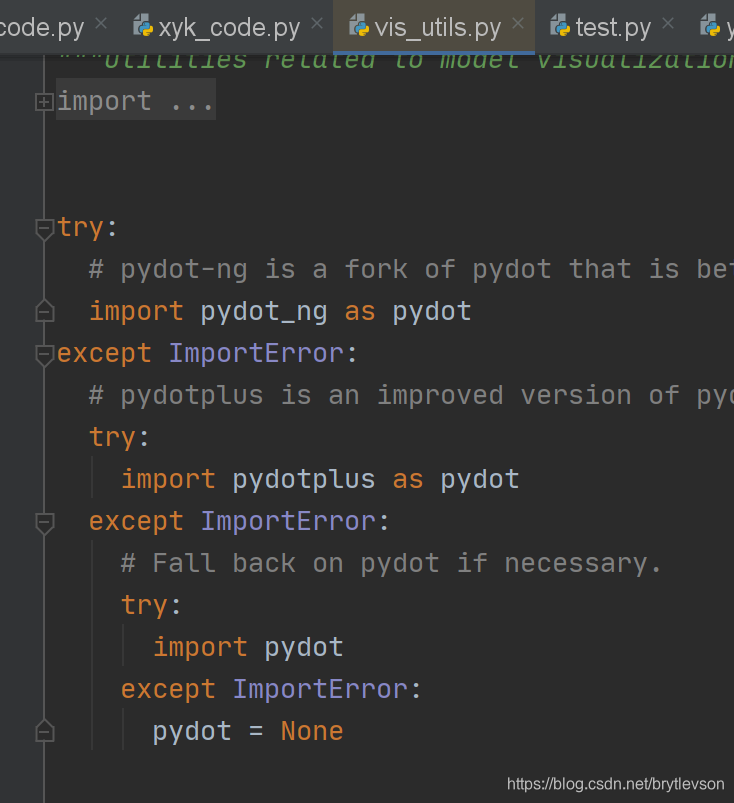The image size is (734, 803).
Task: Click the '# pydotplus is an improved' comment
Action: click(x=411, y=396)
